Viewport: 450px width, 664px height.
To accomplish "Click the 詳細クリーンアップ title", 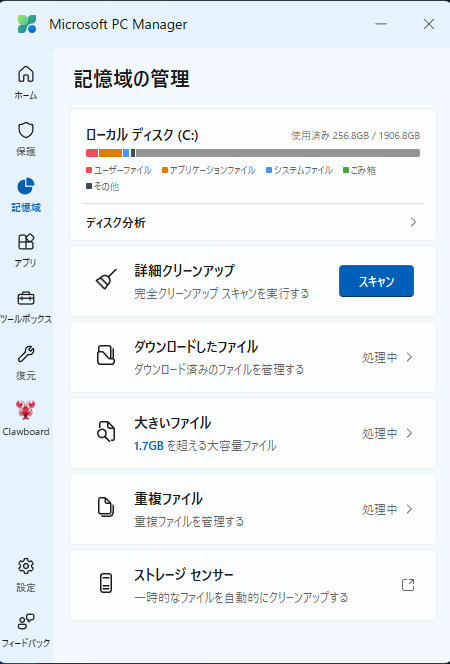I will (x=184, y=271).
